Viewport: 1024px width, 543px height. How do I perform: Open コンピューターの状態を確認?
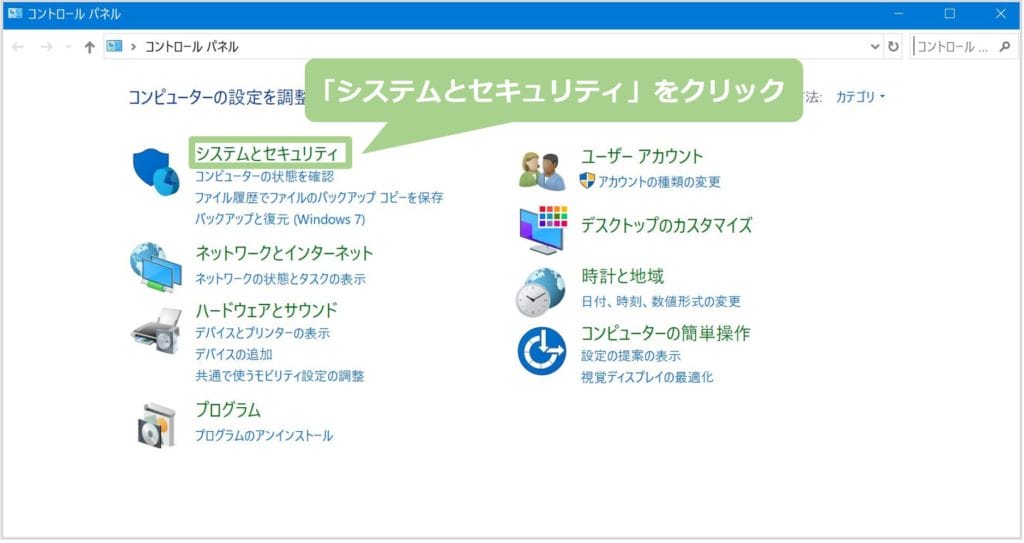264,176
